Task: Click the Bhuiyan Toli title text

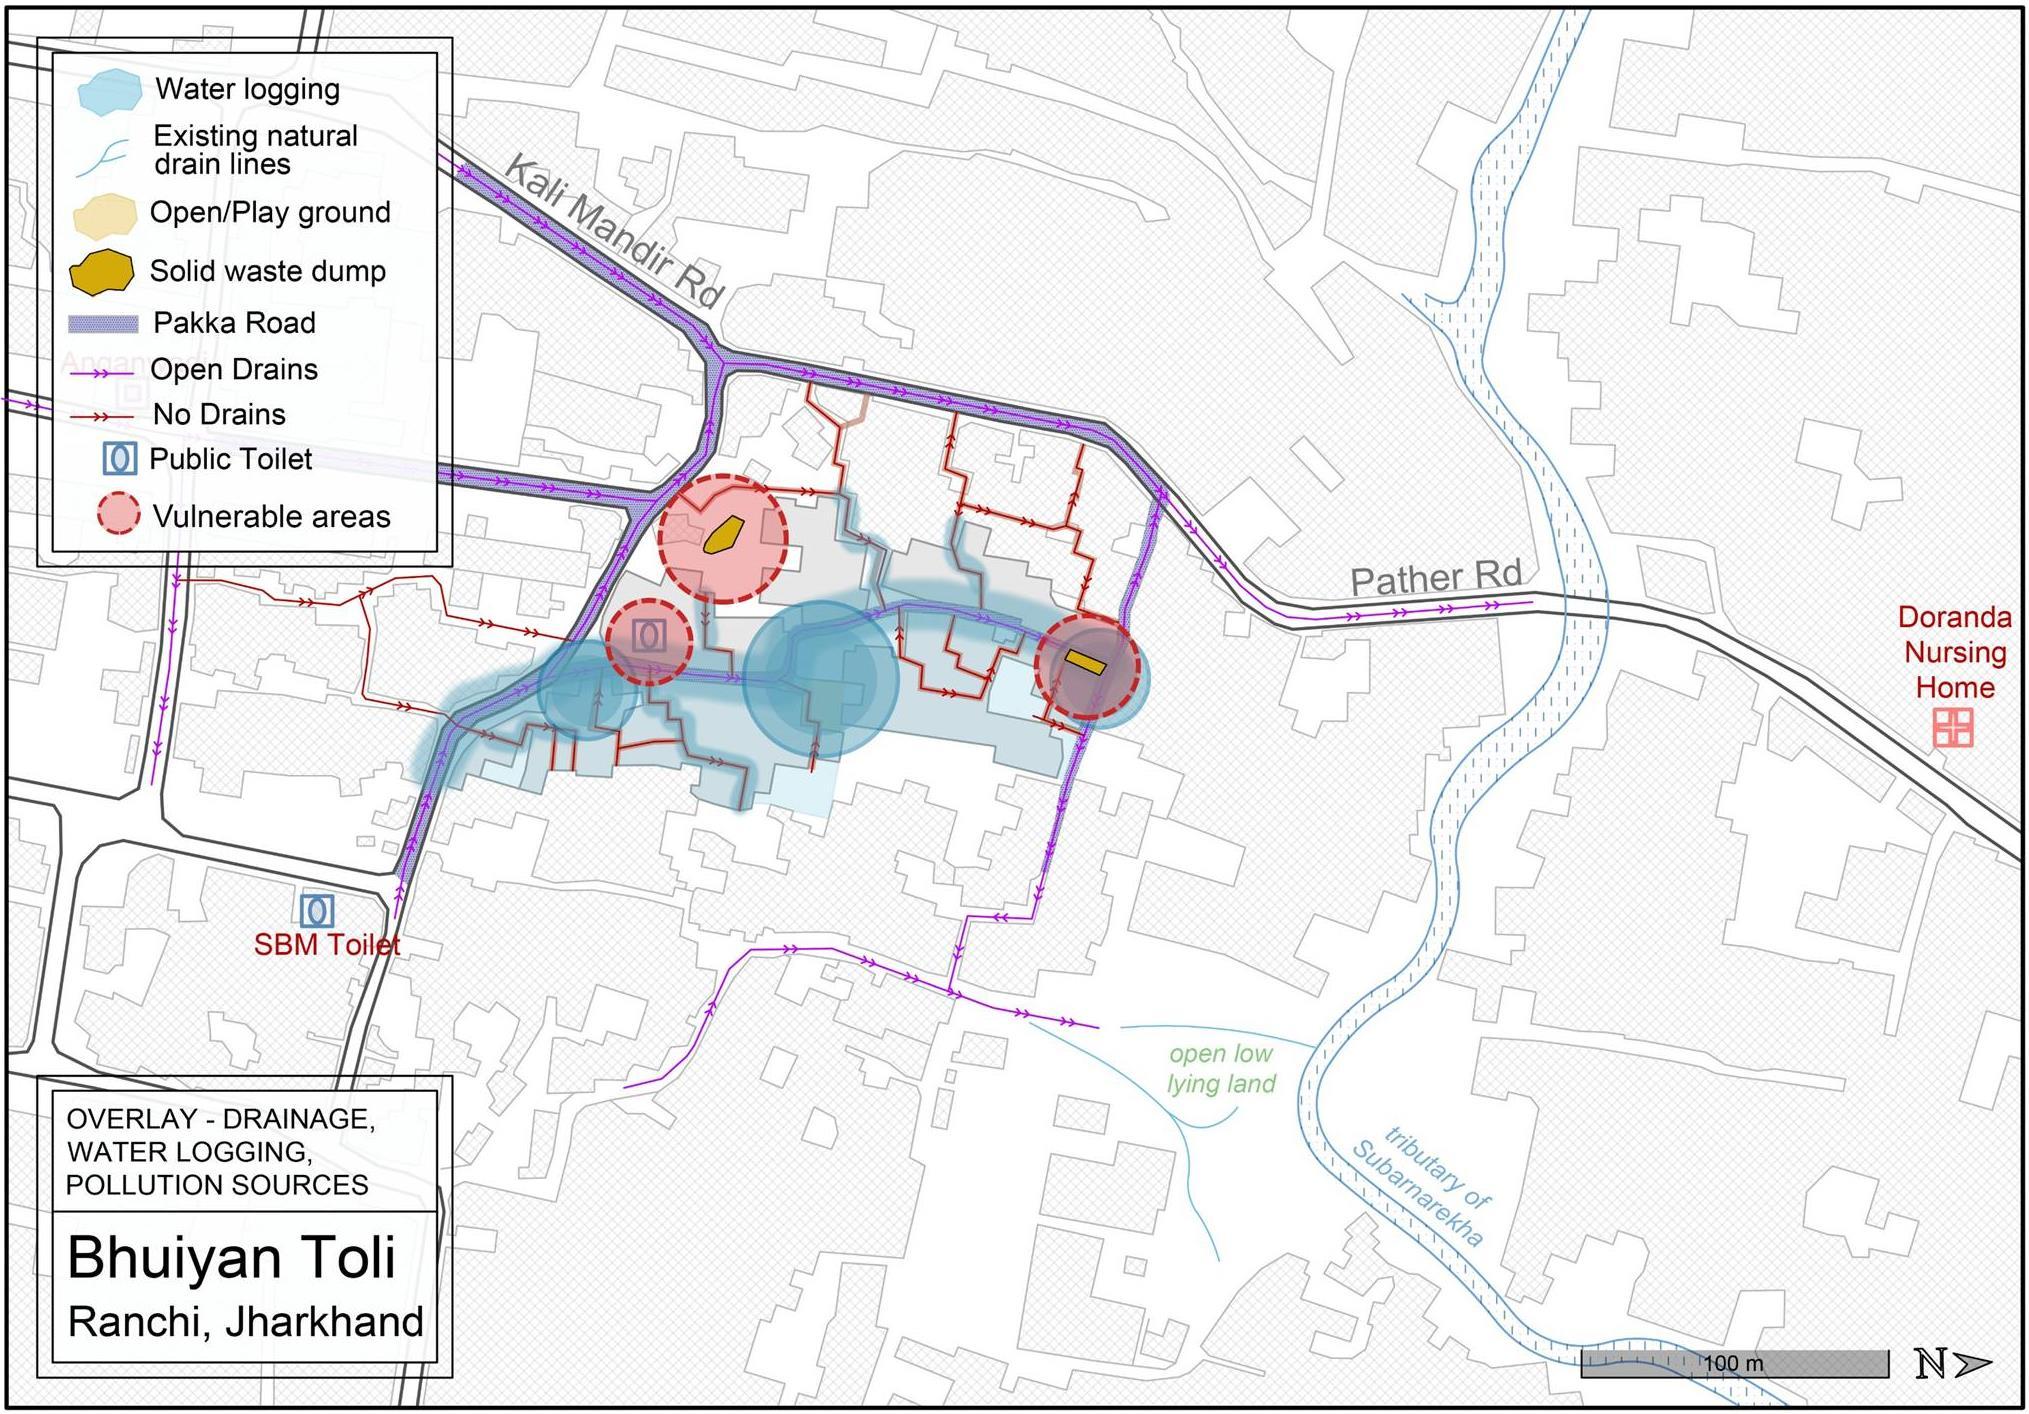Action: (231, 1257)
